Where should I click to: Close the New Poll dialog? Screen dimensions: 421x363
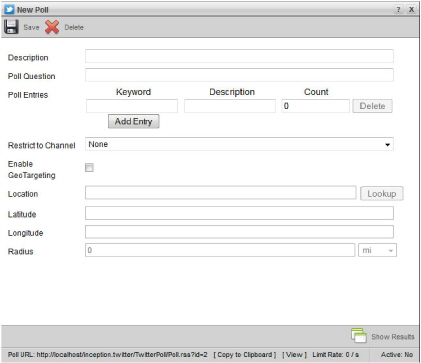coord(412,9)
